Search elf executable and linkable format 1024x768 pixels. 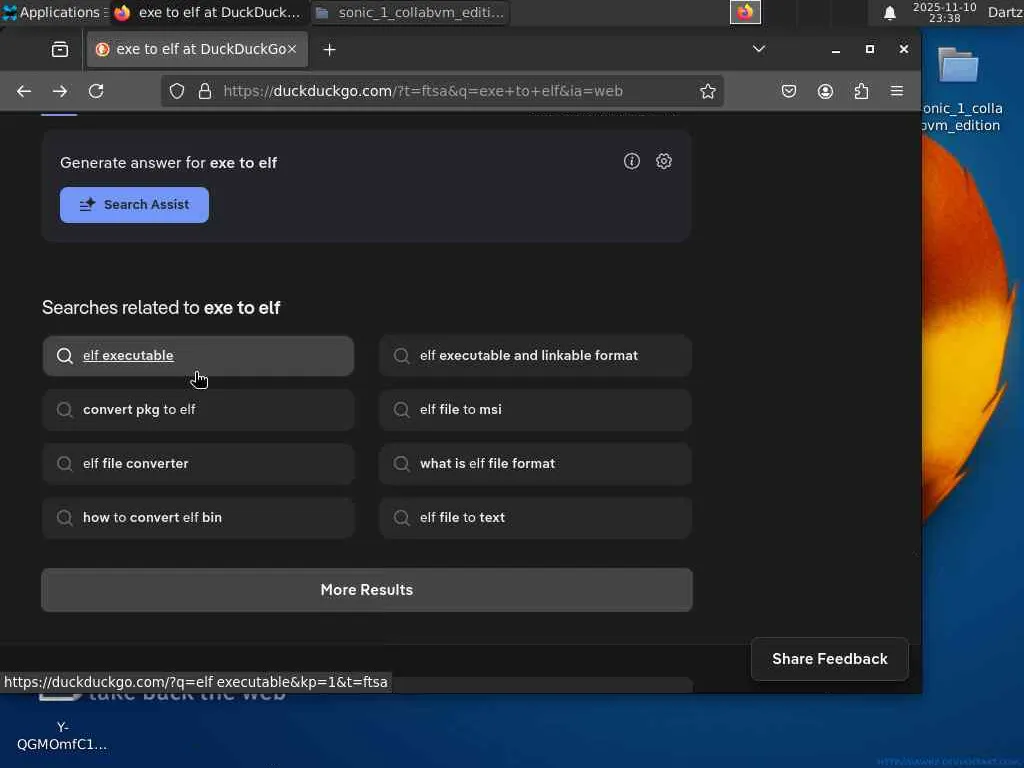(x=535, y=356)
